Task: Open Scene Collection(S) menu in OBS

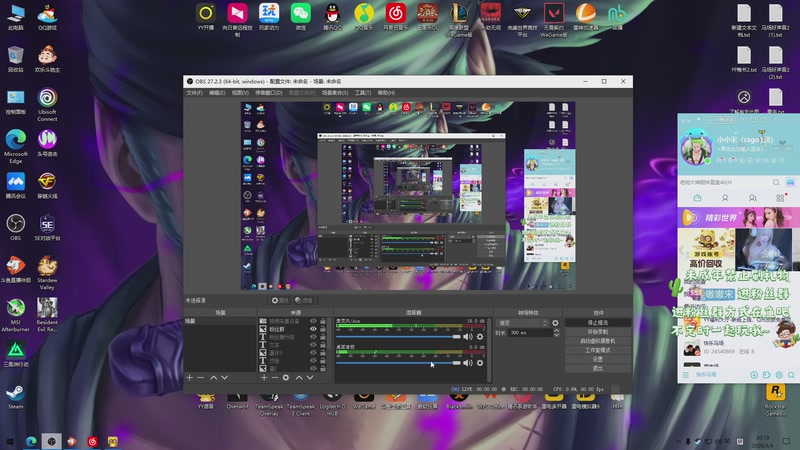Action: pyautogui.click(x=335, y=93)
